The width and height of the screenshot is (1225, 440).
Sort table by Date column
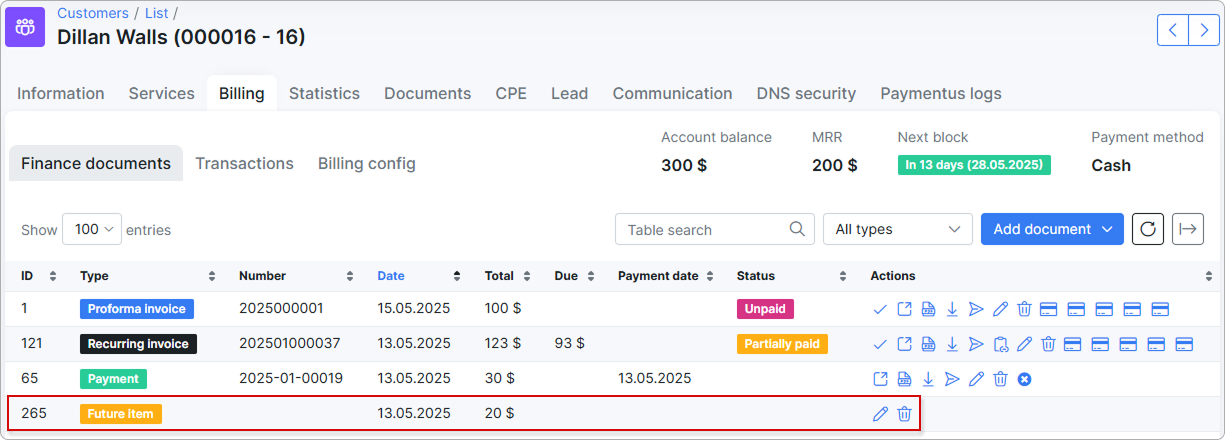(x=419, y=276)
